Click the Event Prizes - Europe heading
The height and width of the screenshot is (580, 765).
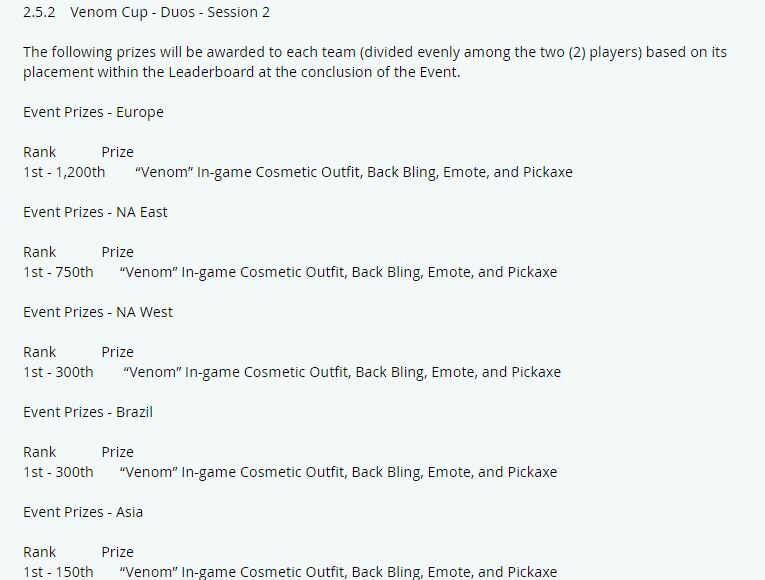[93, 112]
